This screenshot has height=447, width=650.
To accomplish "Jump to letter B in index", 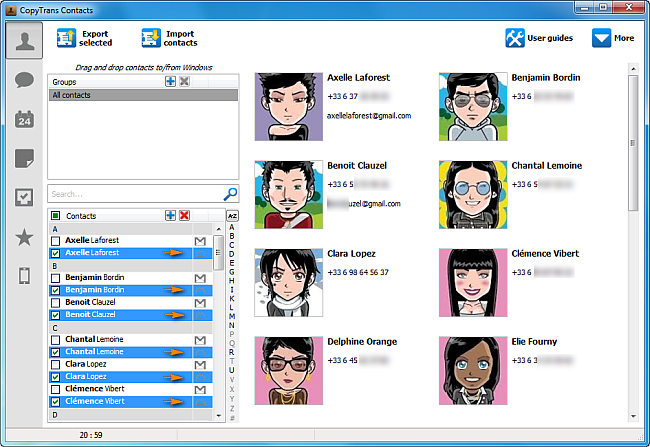I will click(232, 236).
